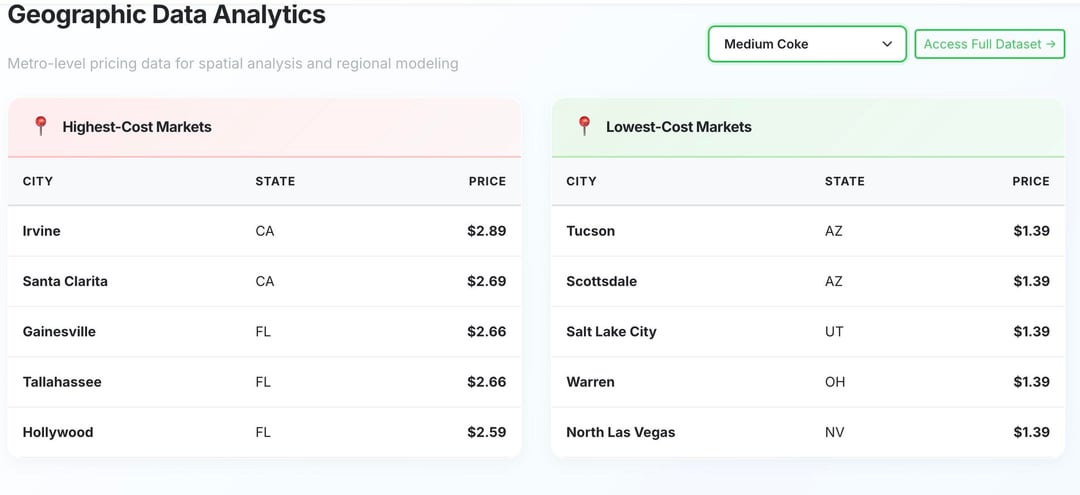Select the Gainesville row
The image size is (1080, 495).
pyautogui.click(x=264, y=332)
